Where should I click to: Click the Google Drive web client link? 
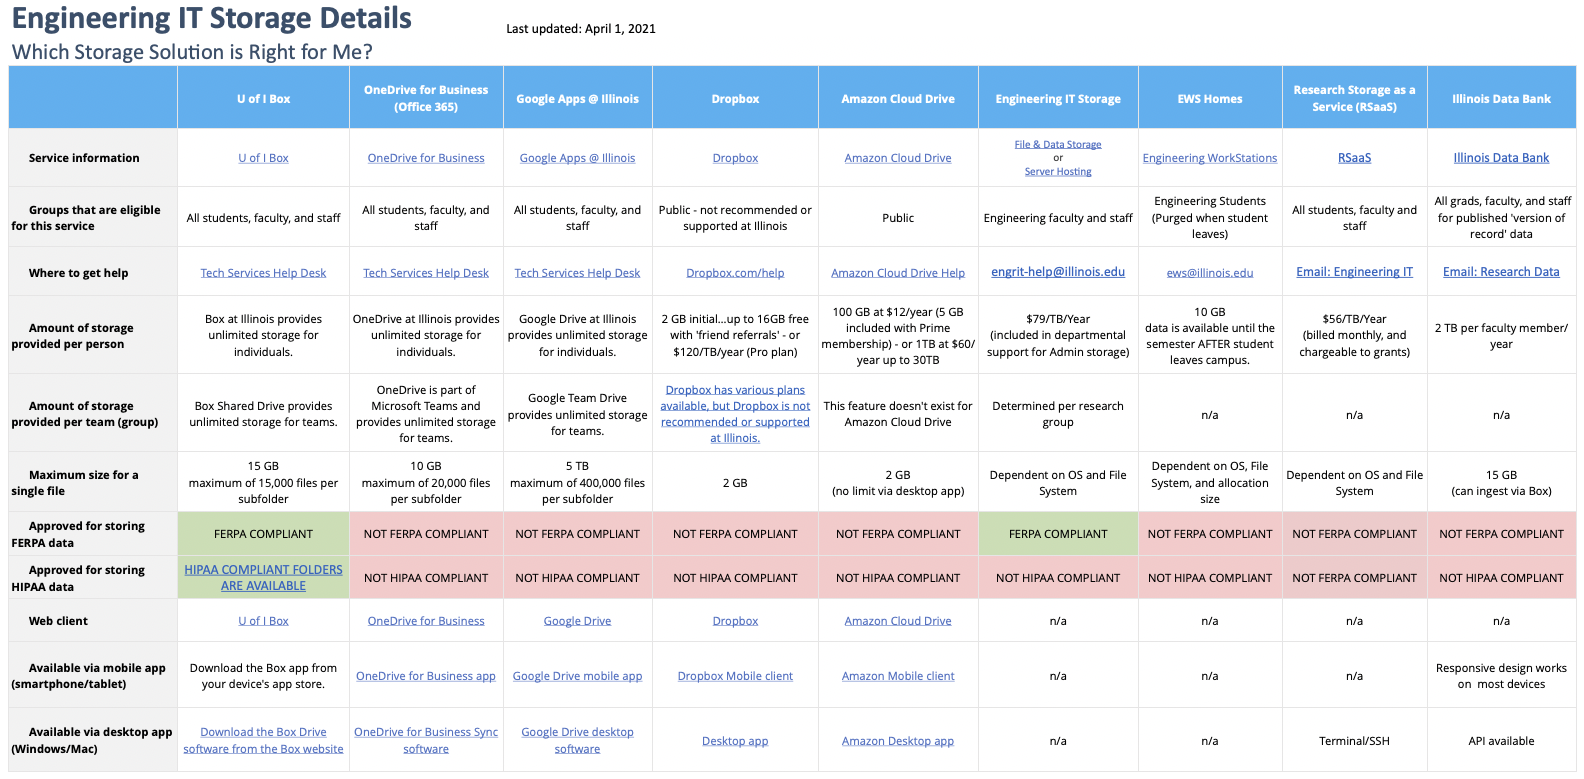click(x=577, y=621)
